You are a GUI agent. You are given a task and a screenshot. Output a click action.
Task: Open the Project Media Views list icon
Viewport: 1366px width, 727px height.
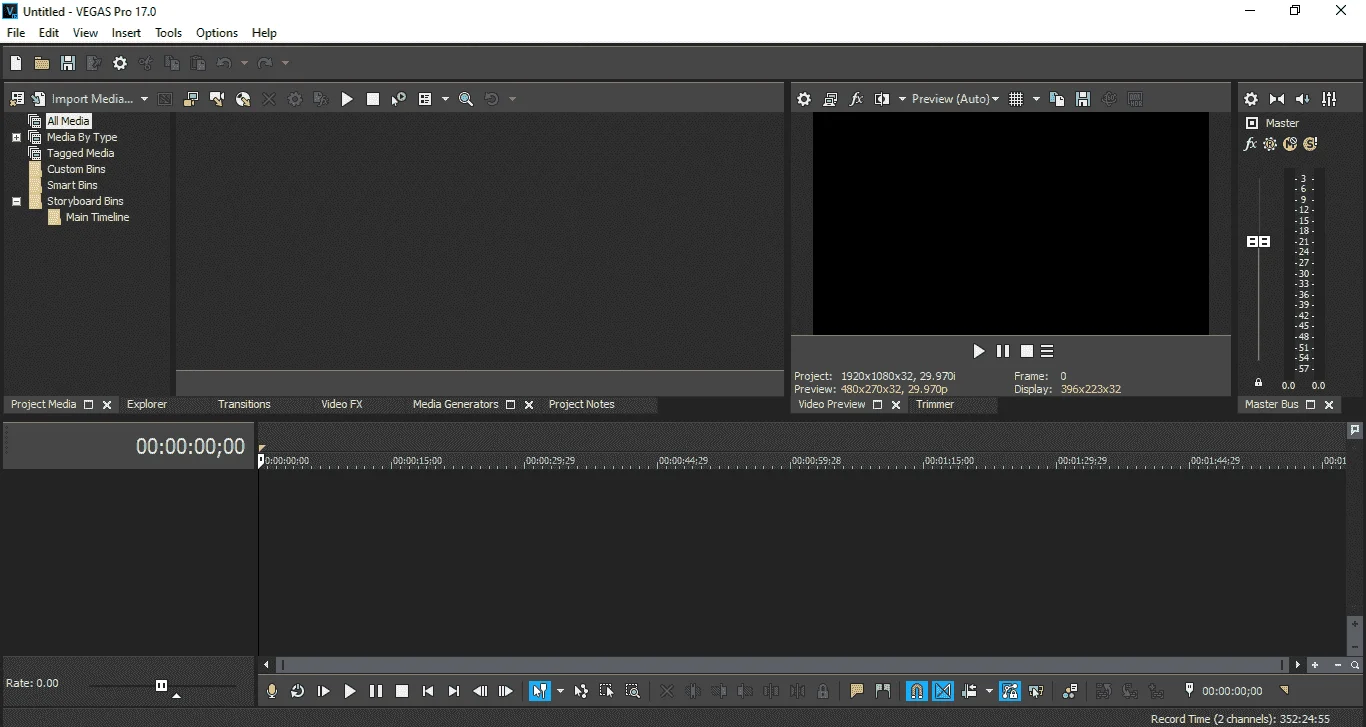tap(425, 99)
